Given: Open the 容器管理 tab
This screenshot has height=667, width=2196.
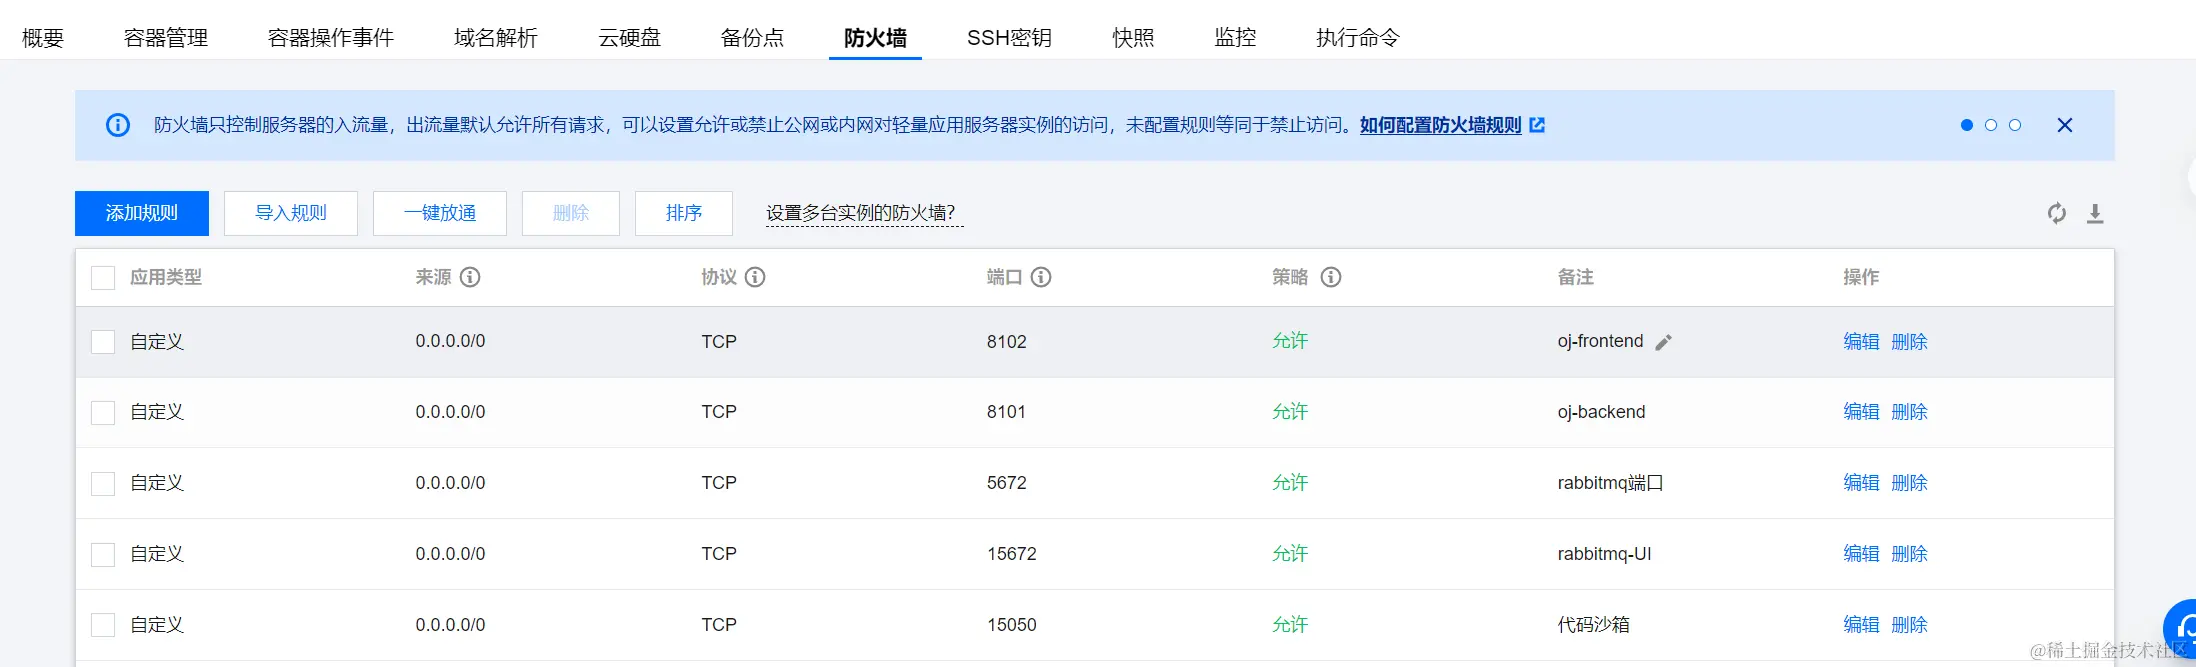Looking at the screenshot, I should [x=166, y=38].
